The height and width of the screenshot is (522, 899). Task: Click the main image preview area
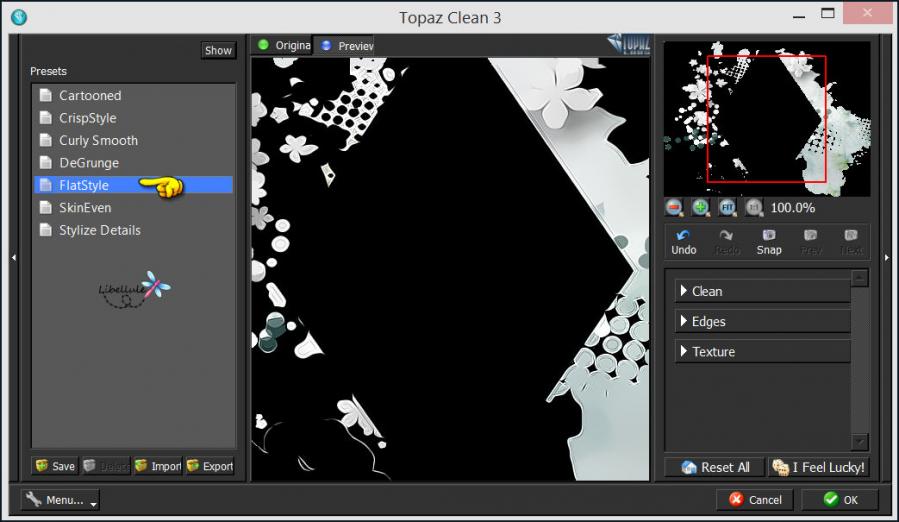pos(450,268)
